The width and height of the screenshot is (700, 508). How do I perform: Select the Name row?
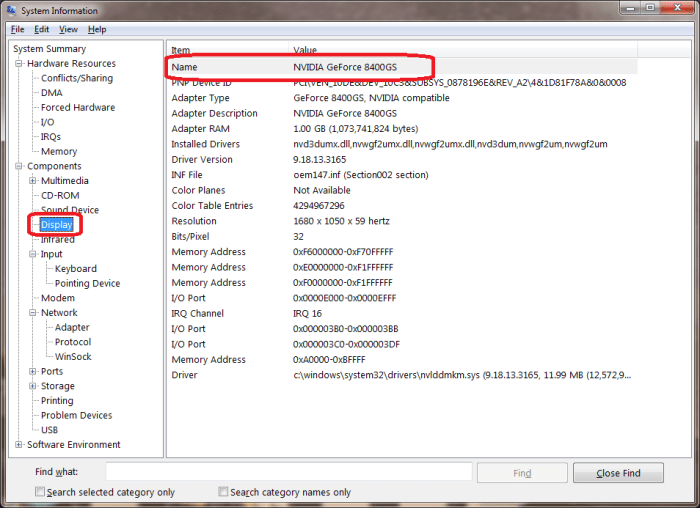pos(402,67)
